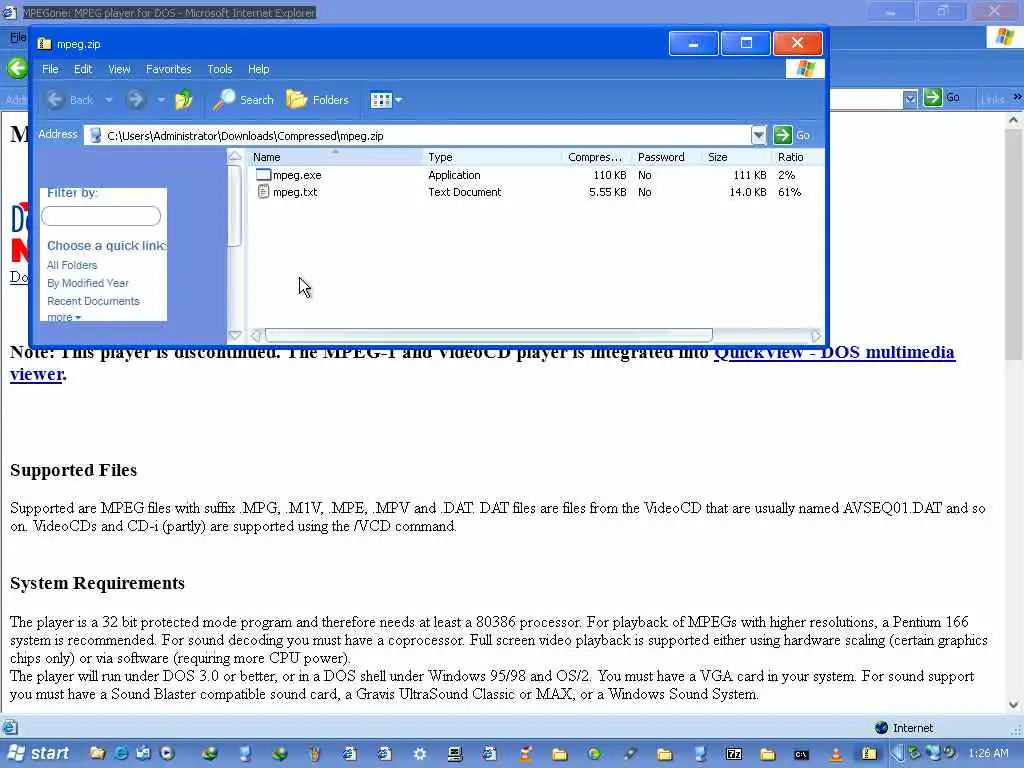Screen dimensions: 1024x768
Task: Open the Favorites menu
Action: (x=168, y=69)
